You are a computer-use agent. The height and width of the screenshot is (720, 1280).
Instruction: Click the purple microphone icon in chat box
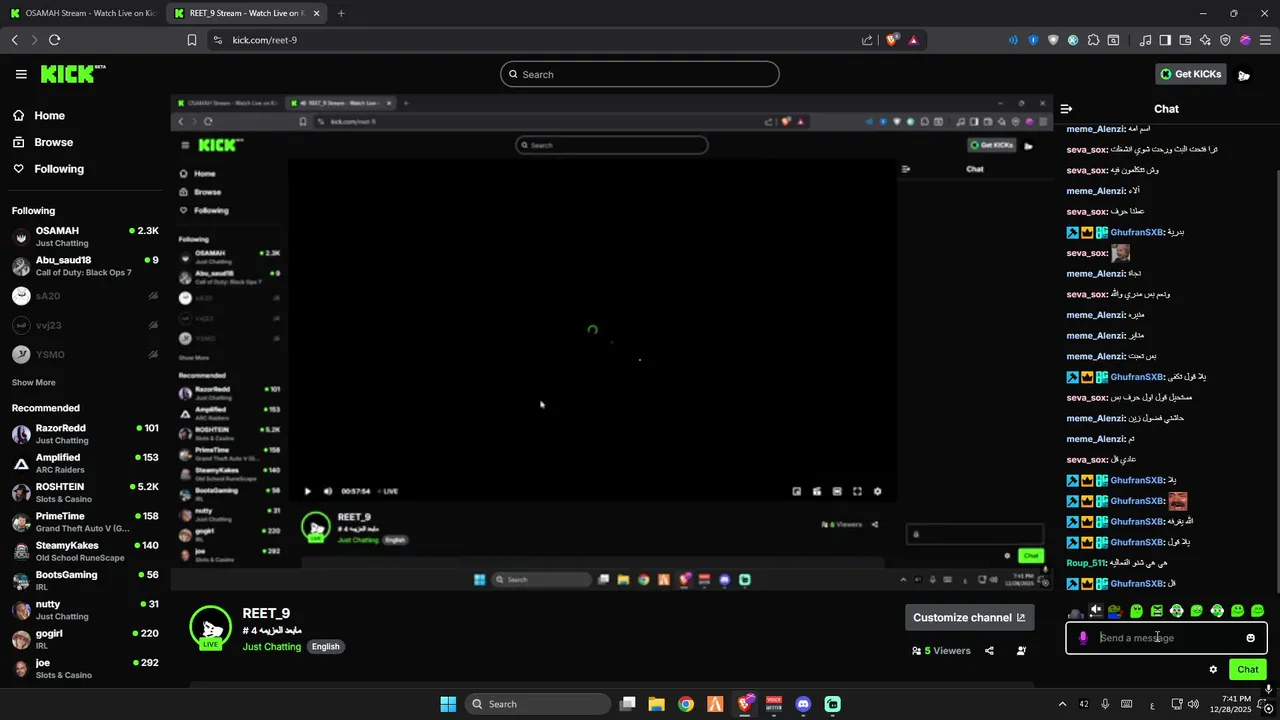click(1083, 638)
